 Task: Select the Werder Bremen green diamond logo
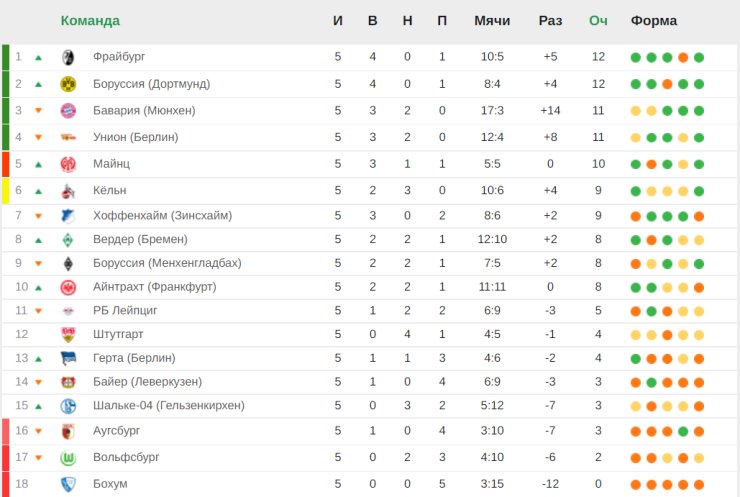[x=68, y=240]
